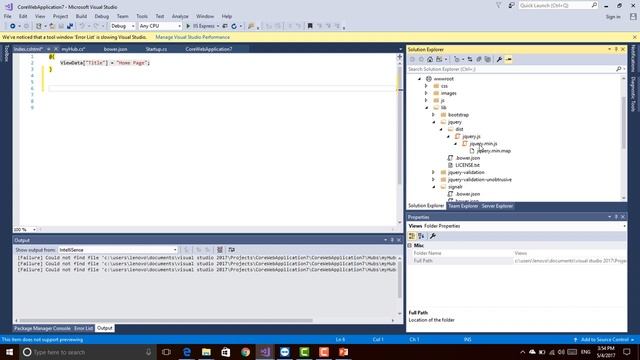Open the editor zoom 100% dropdown
640x360 pixels.
click(25, 229)
